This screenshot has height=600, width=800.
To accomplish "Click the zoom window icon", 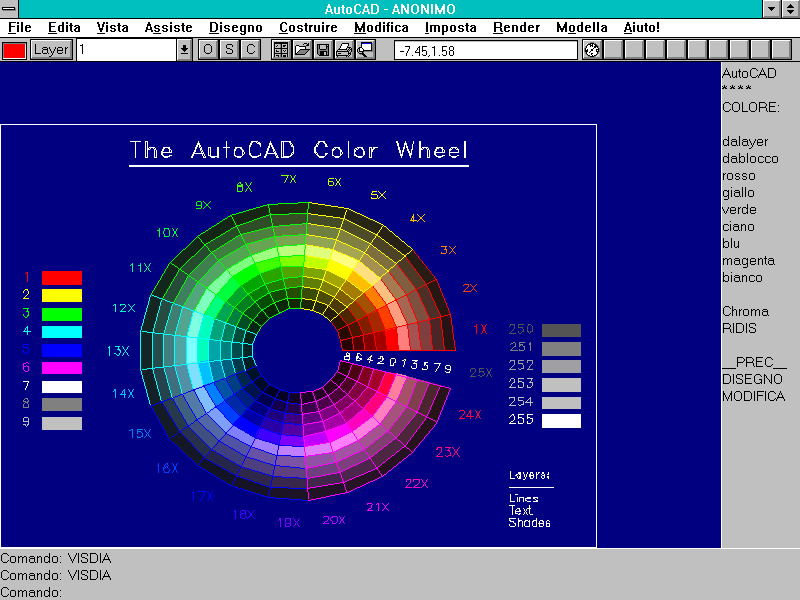I will [x=365, y=50].
